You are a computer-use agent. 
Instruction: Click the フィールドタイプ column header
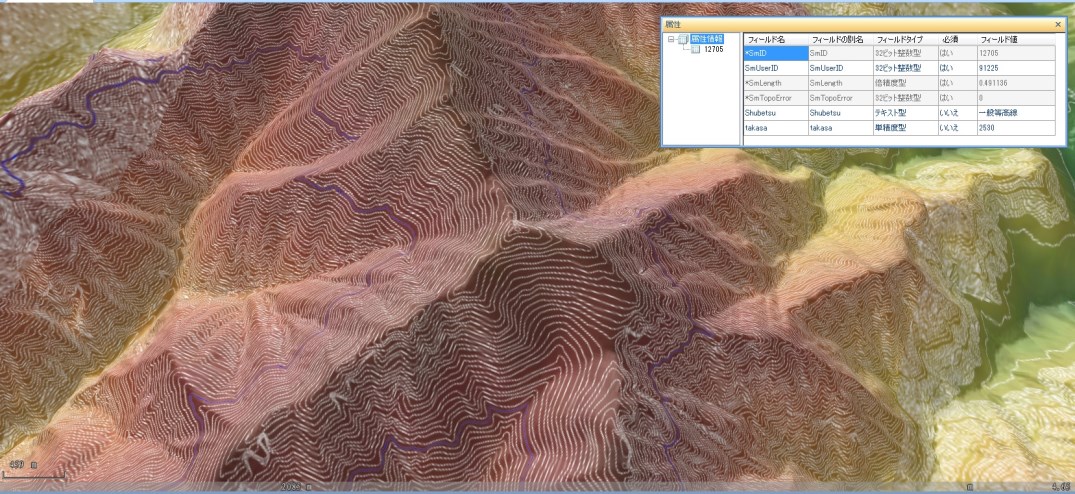903,38
